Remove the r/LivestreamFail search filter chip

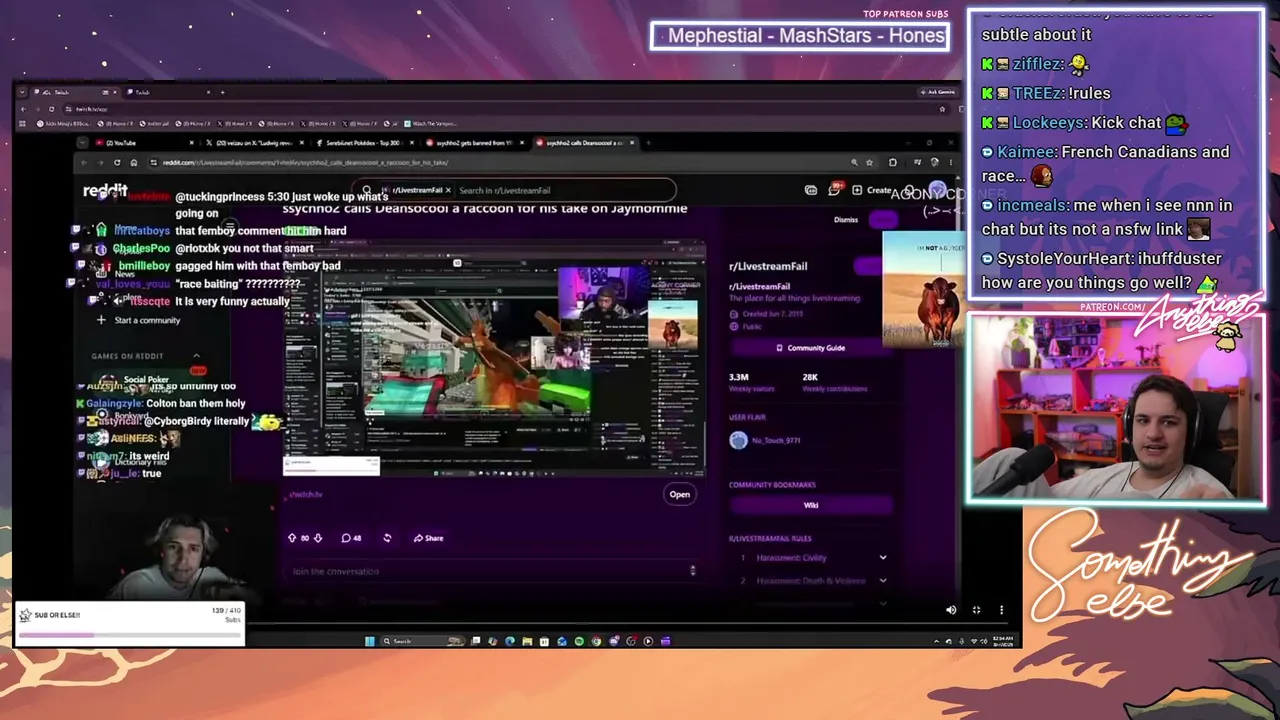[x=448, y=190]
